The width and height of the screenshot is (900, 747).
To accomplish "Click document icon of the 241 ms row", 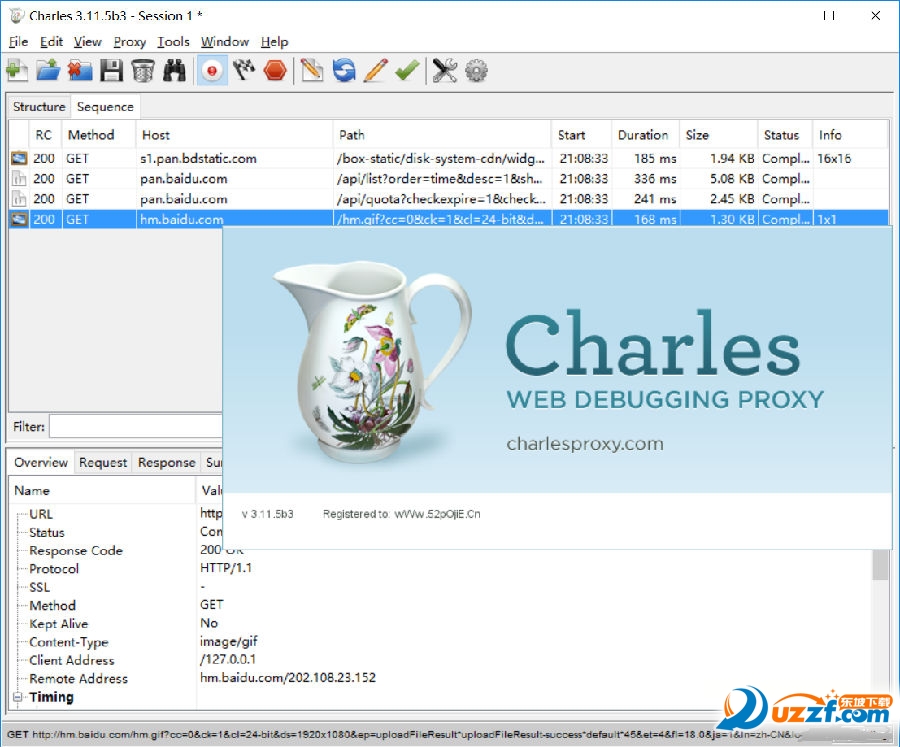I will pos(19,199).
